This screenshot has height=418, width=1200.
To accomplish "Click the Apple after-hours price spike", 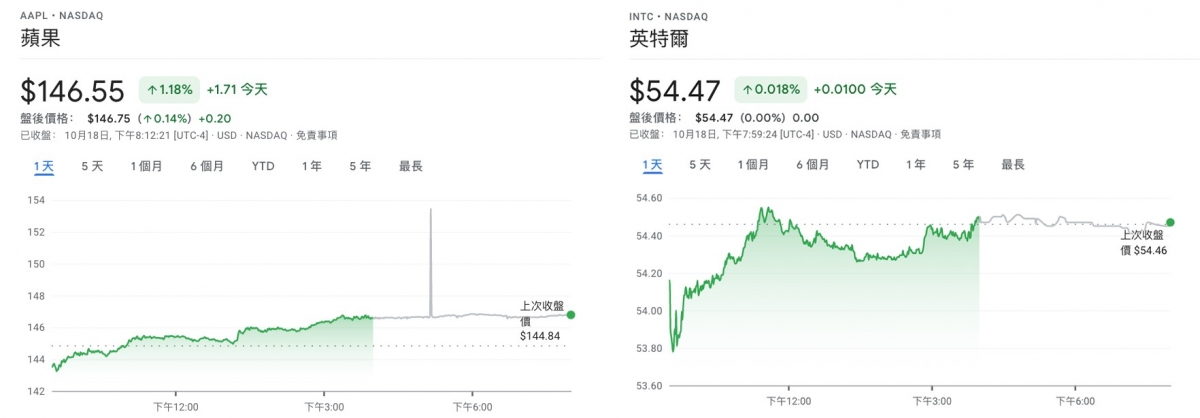I will click(x=431, y=262).
